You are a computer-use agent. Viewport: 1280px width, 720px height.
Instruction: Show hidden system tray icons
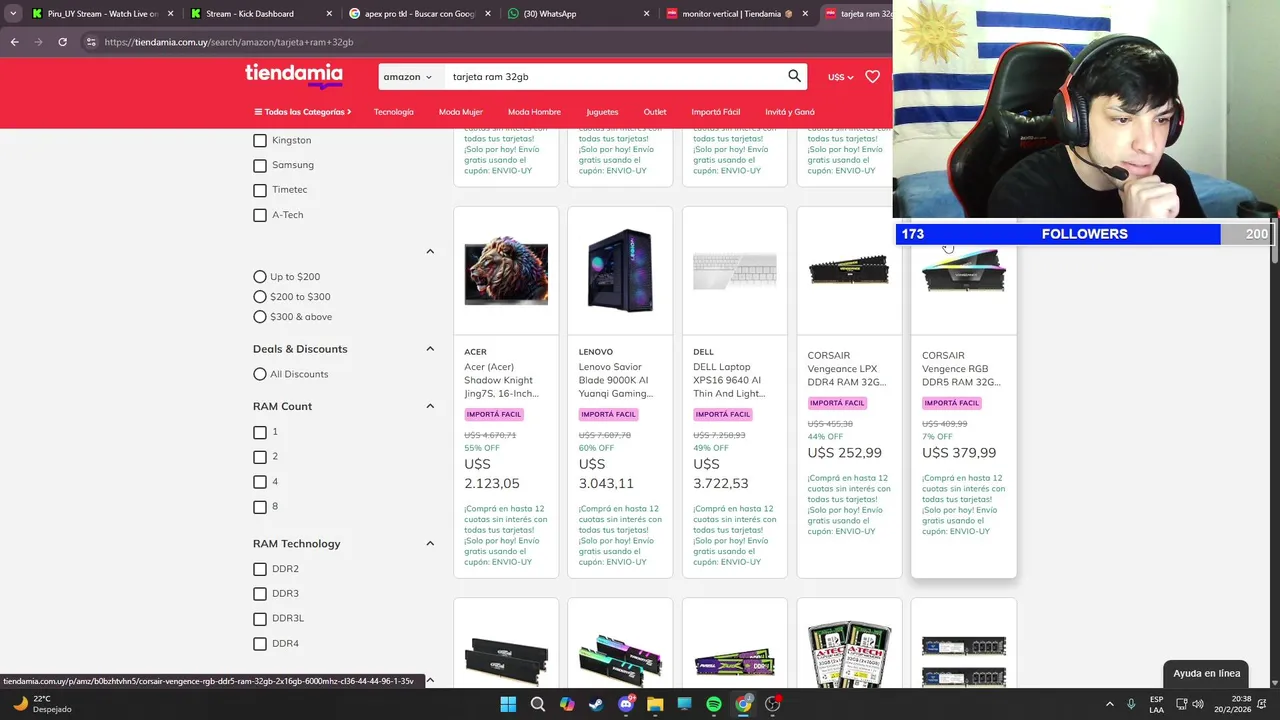(1109, 704)
